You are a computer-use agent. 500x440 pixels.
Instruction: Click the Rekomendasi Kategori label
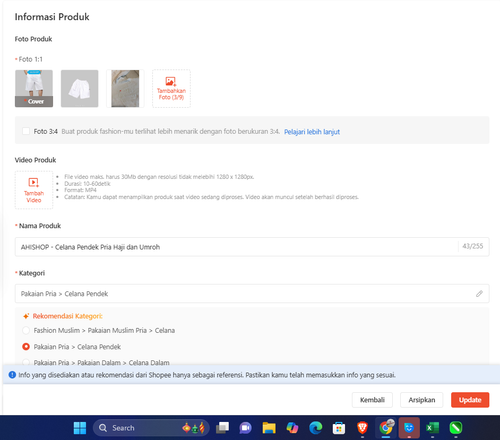click(67, 316)
